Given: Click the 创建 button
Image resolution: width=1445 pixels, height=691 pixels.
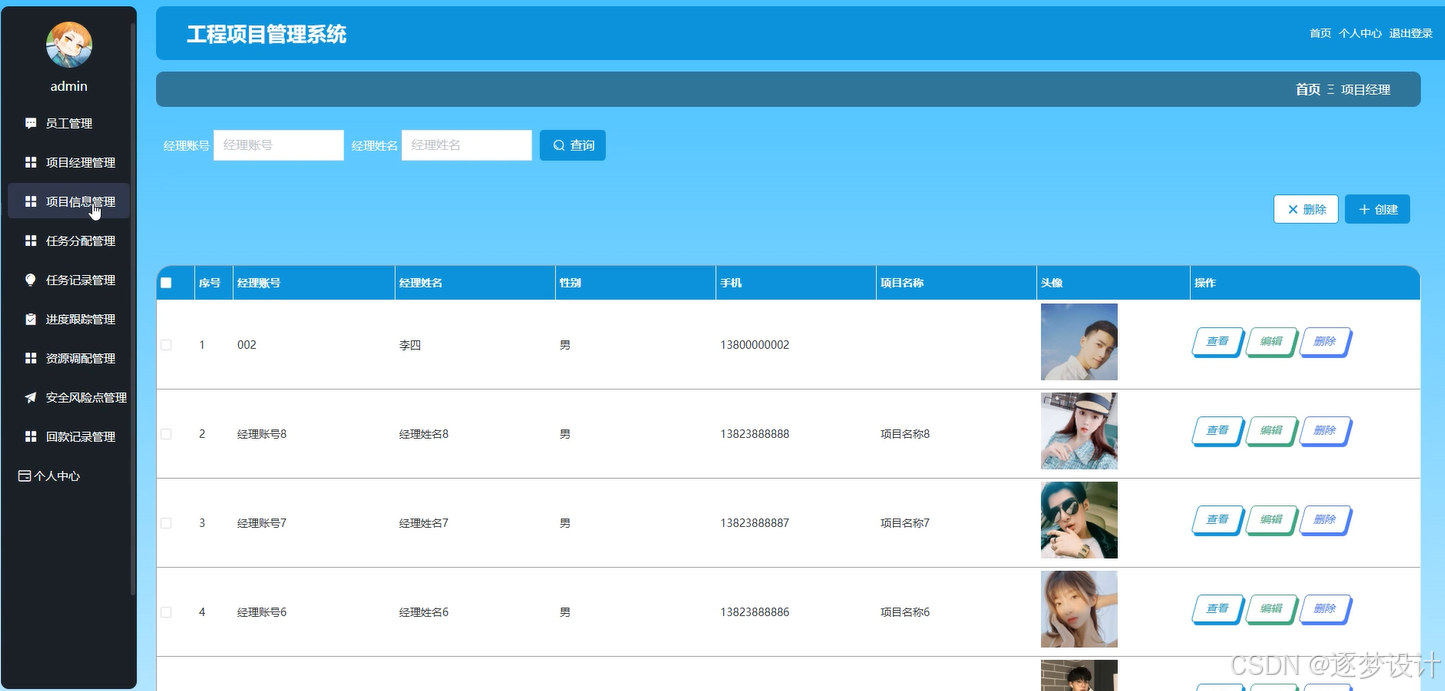Looking at the screenshot, I should (1377, 209).
